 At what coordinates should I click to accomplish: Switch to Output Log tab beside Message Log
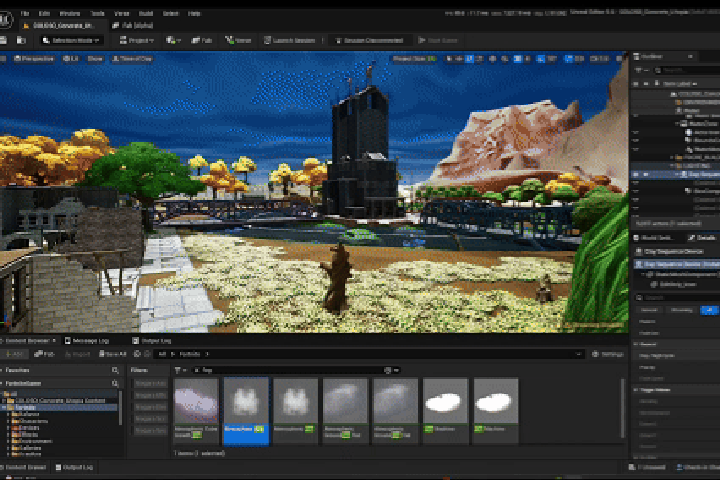pyautogui.click(x=152, y=341)
